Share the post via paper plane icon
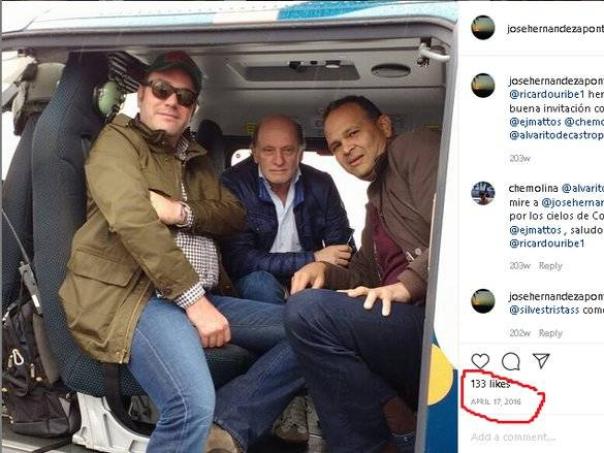This screenshot has width=604, height=453. pyautogui.click(x=540, y=361)
